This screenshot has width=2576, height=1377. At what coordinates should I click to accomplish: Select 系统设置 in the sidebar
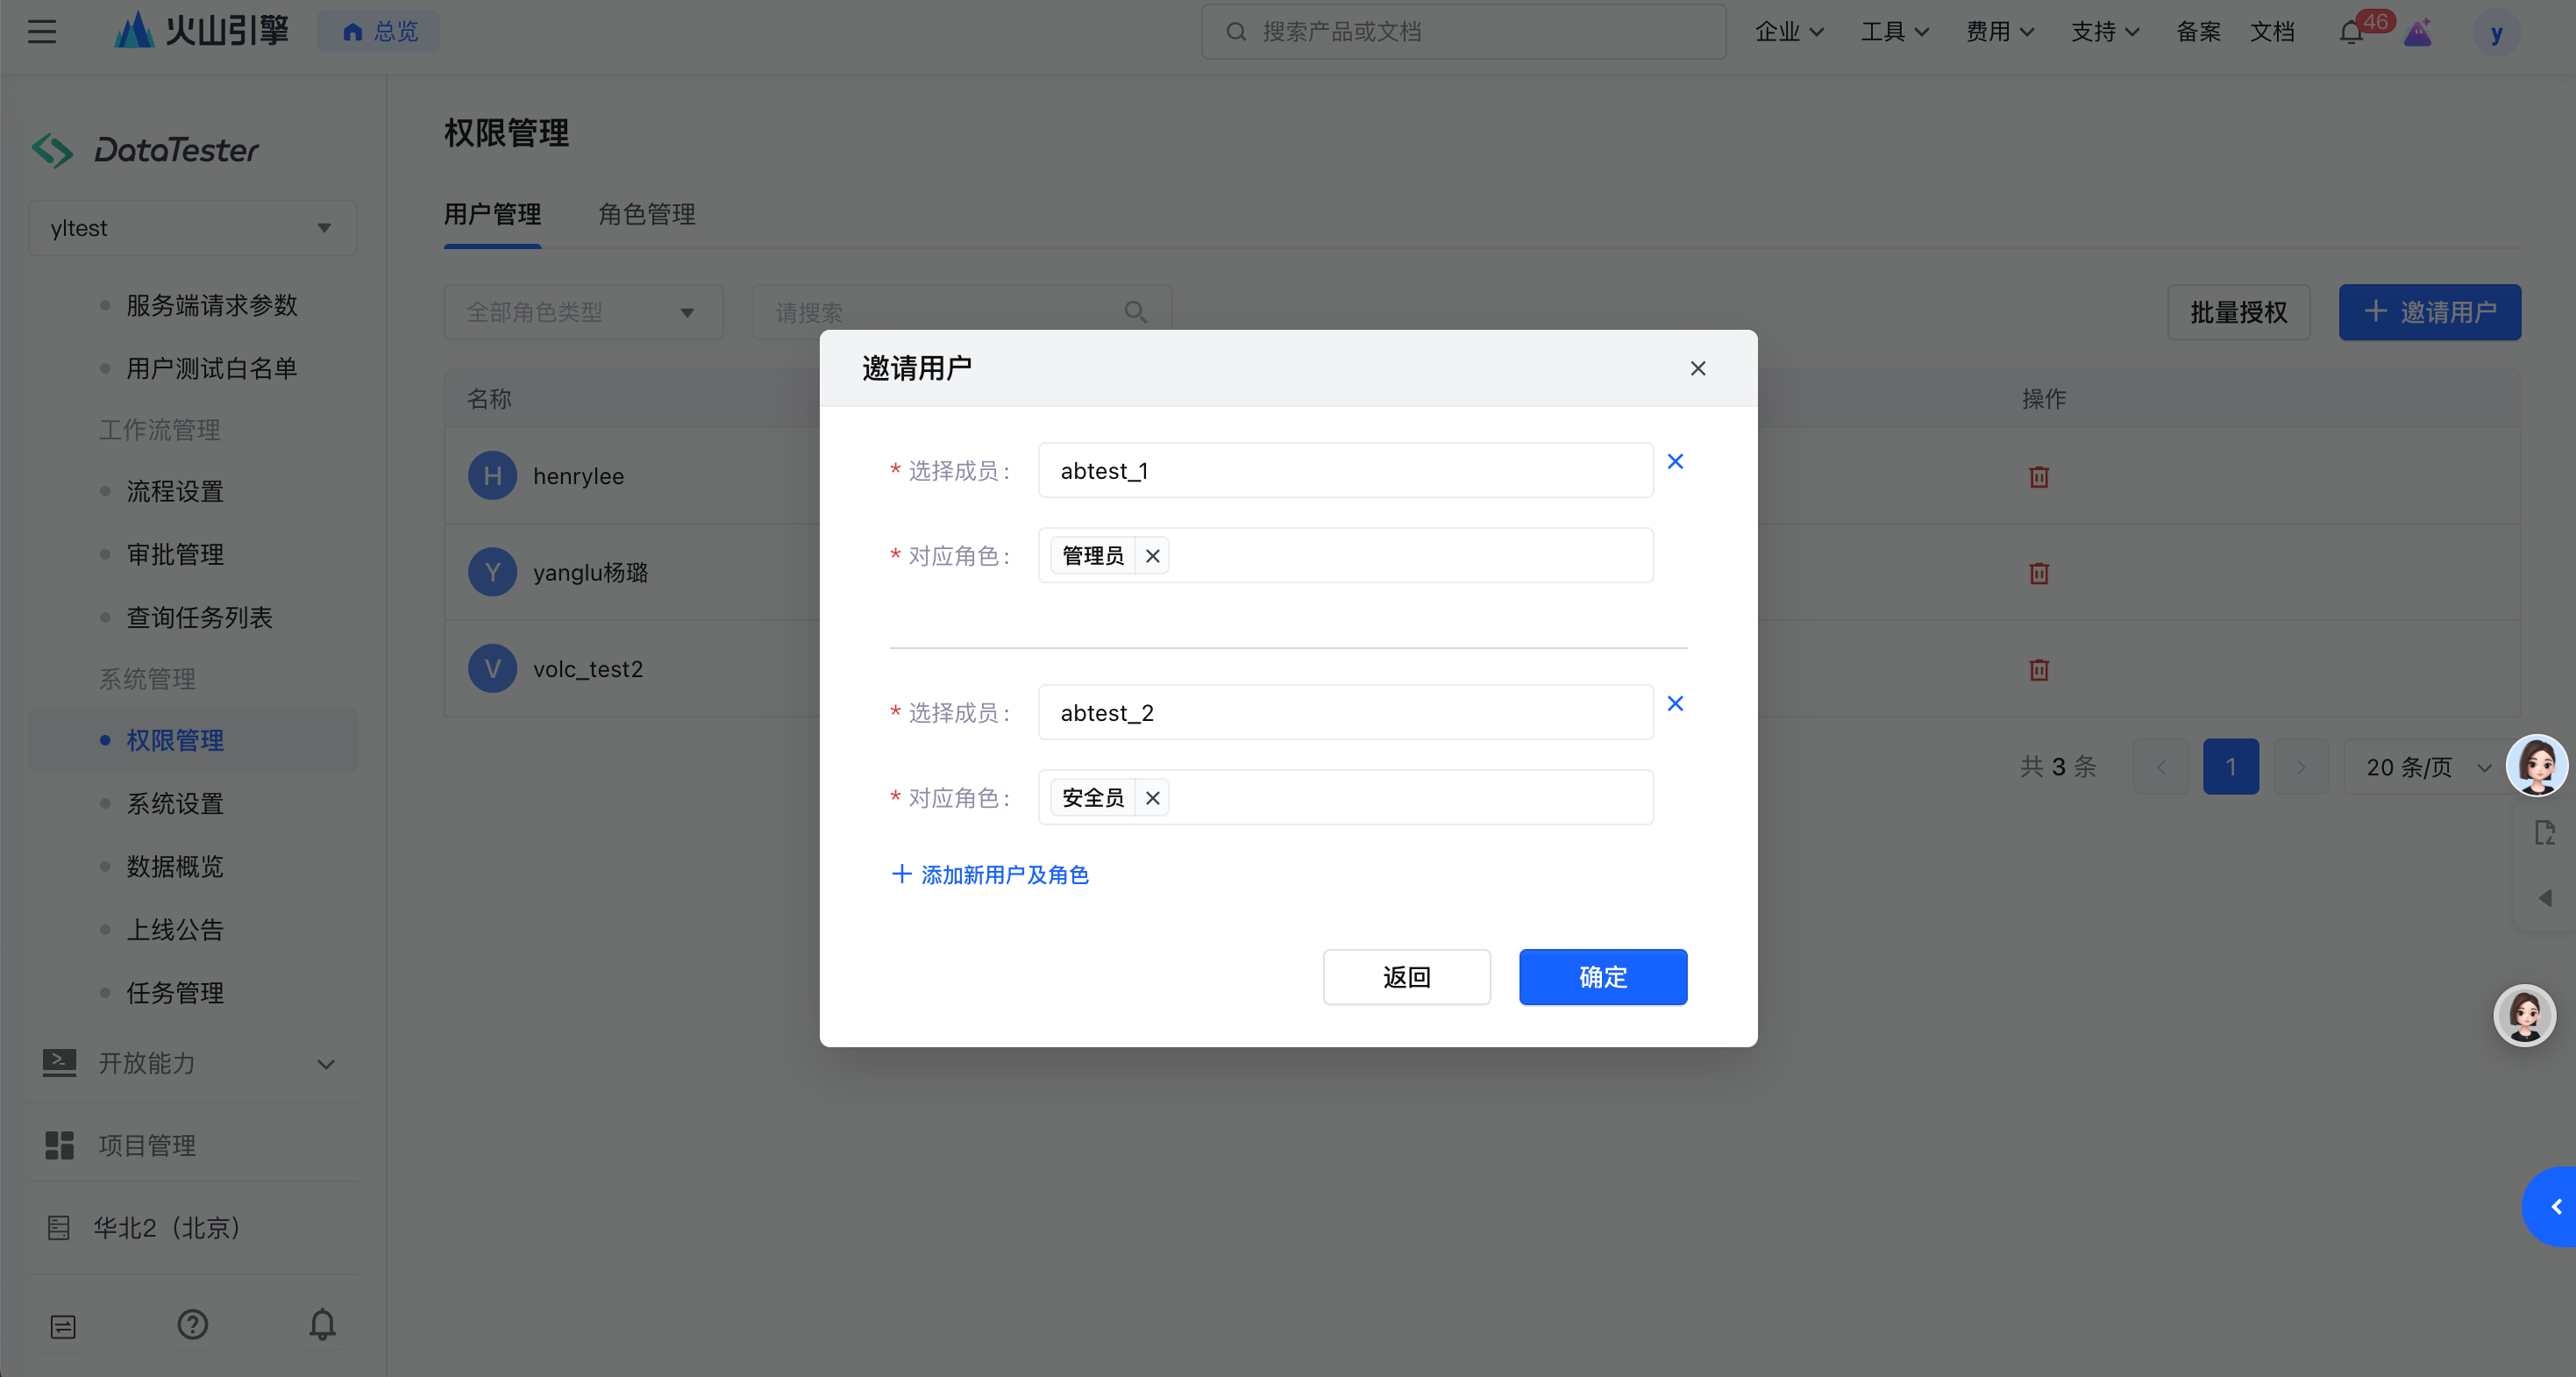click(175, 803)
